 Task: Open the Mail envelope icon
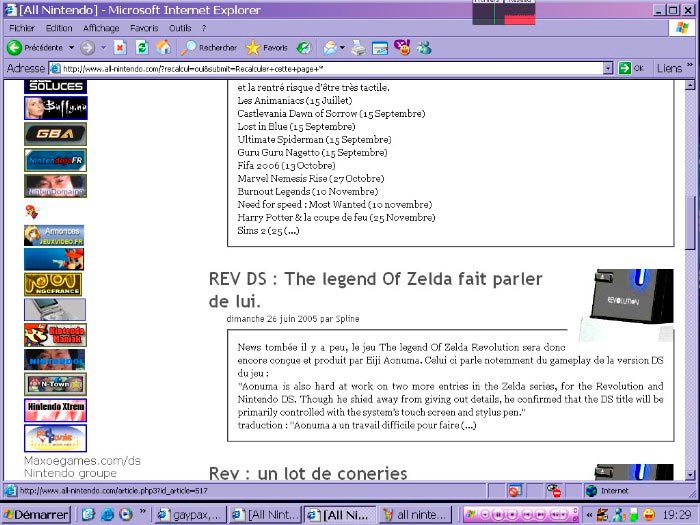click(x=330, y=47)
